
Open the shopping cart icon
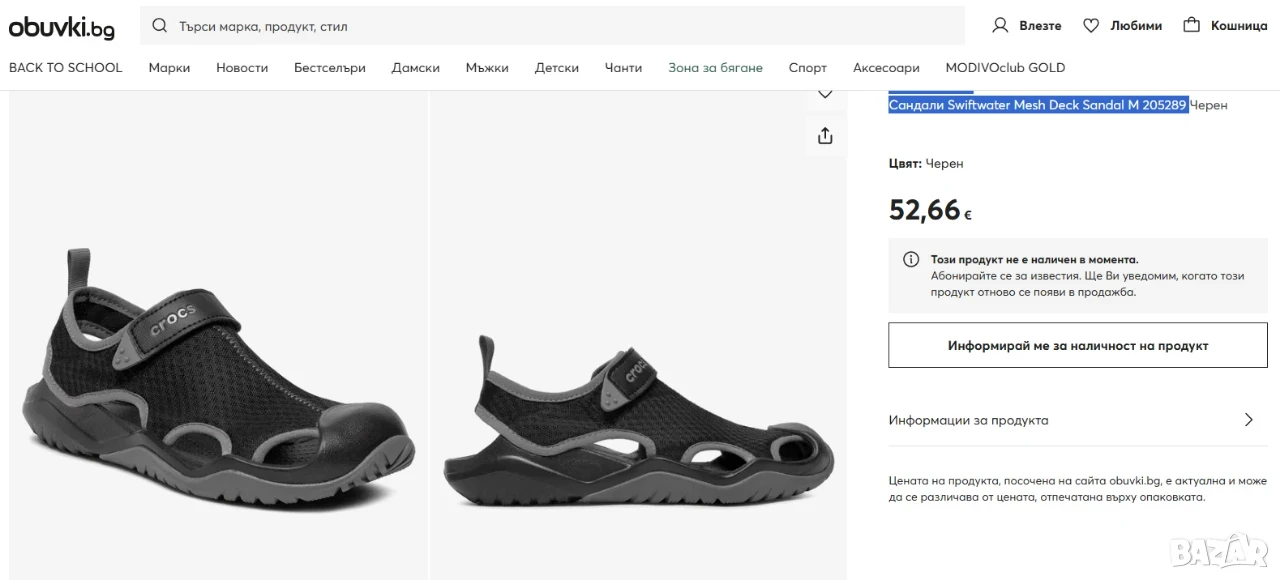[x=1191, y=25]
